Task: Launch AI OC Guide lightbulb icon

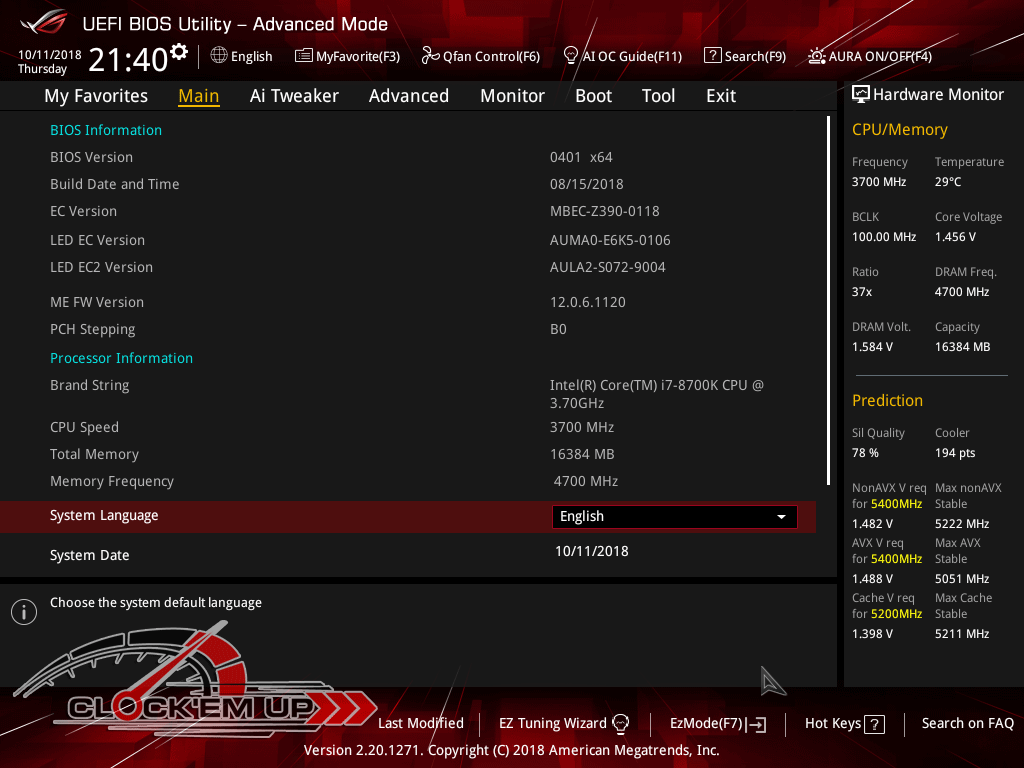Action: pos(571,56)
